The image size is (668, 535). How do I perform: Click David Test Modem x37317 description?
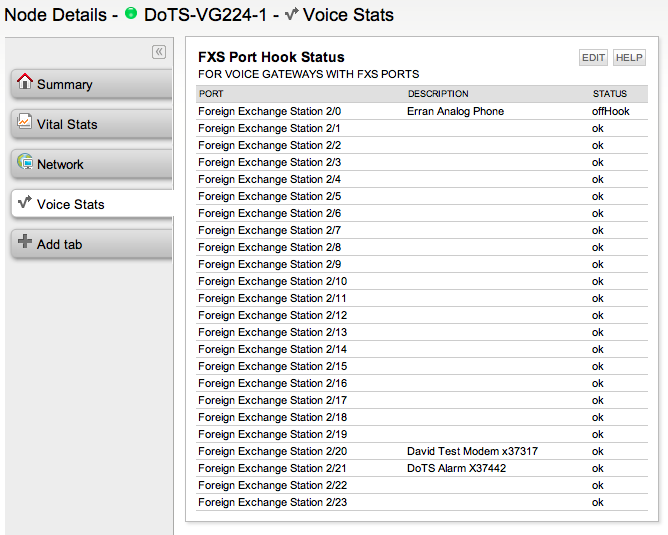[472, 452]
